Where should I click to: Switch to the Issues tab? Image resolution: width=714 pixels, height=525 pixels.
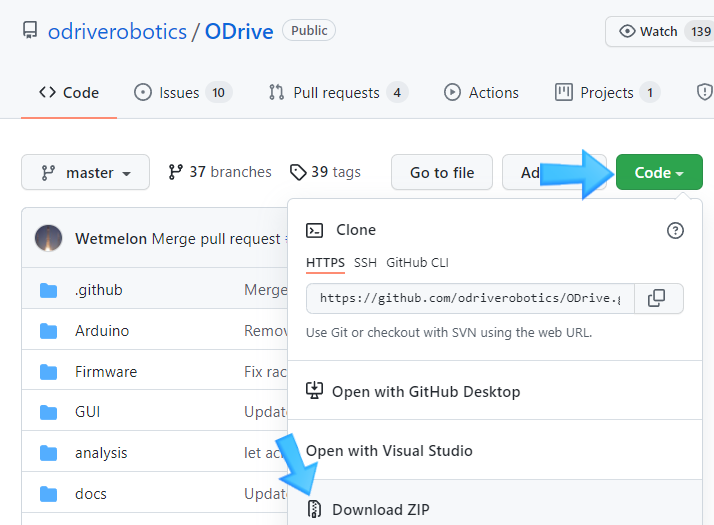click(183, 92)
